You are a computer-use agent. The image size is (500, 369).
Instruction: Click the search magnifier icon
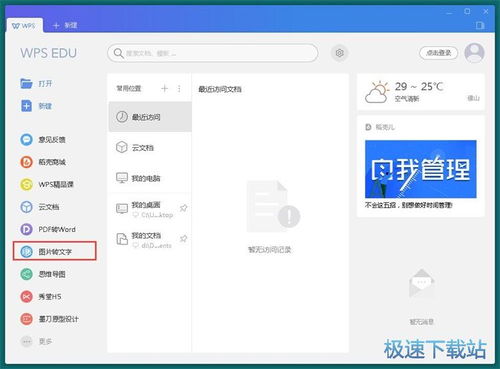click(x=118, y=53)
